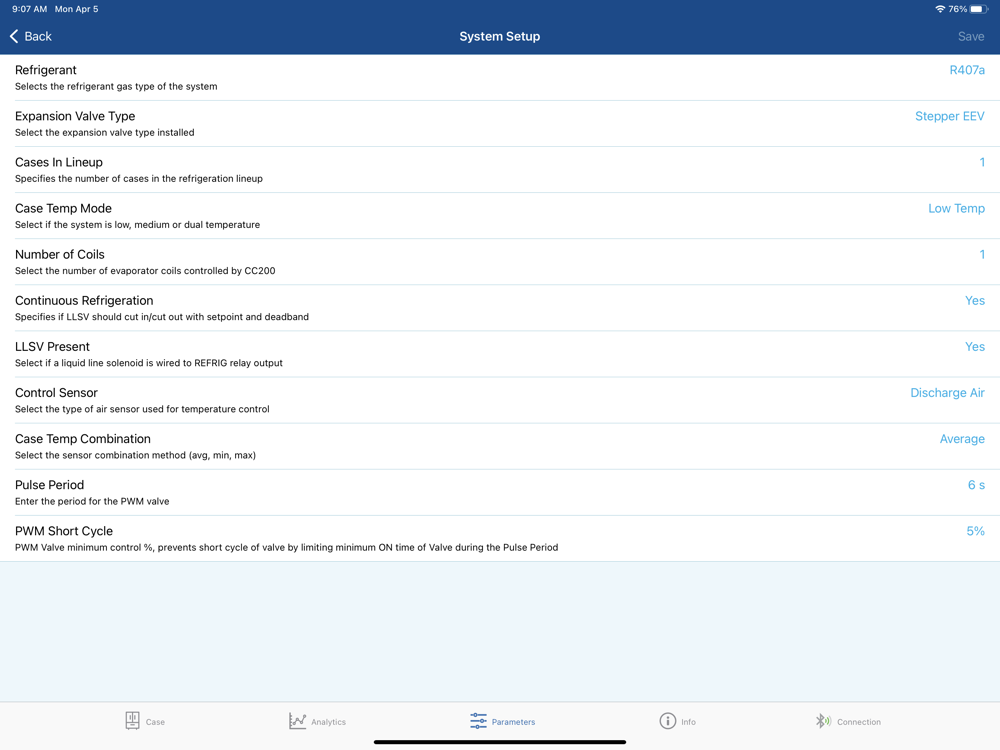The image size is (1000, 750).
Task: Edit the Cases In Lineup value
Action: pyautogui.click(x=982, y=162)
